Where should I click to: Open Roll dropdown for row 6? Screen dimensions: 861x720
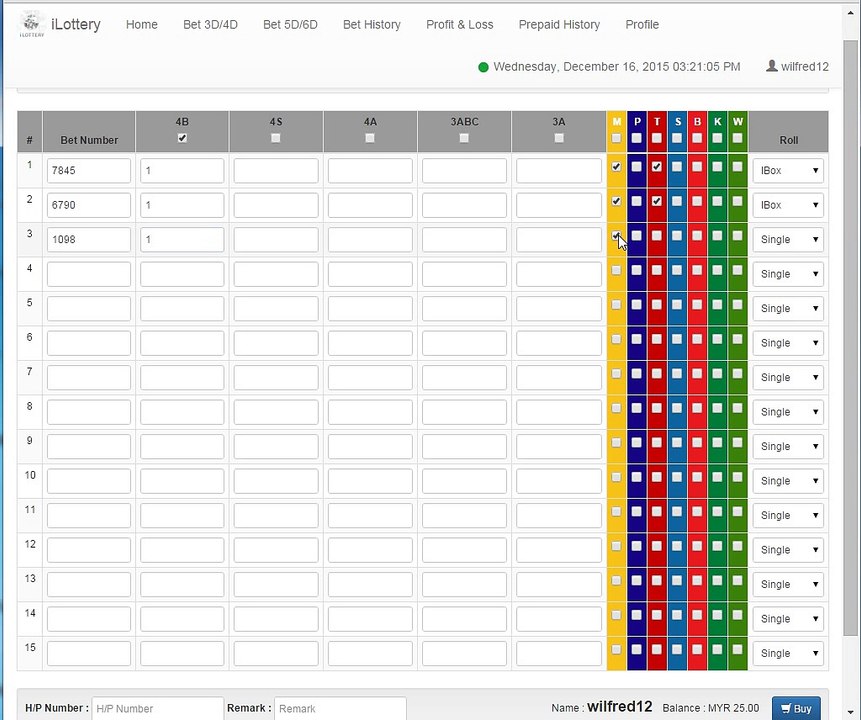click(x=788, y=343)
